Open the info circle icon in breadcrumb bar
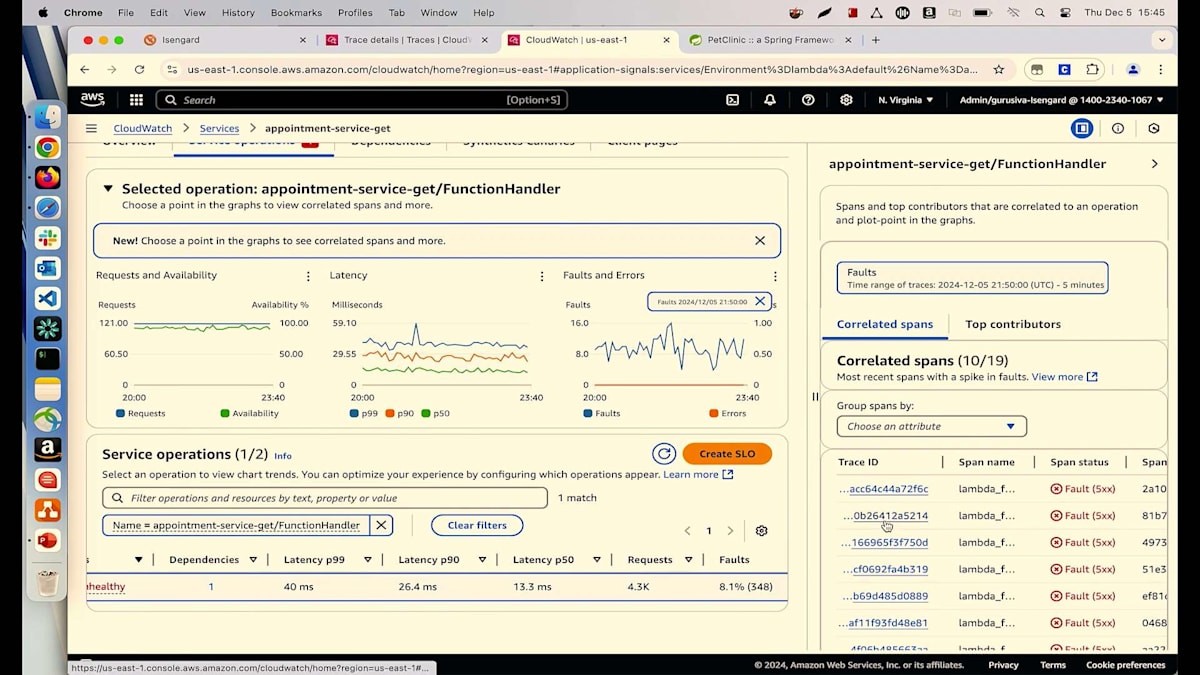The height and width of the screenshot is (675, 1200). pyautogui.click(x=1118, y=128)
